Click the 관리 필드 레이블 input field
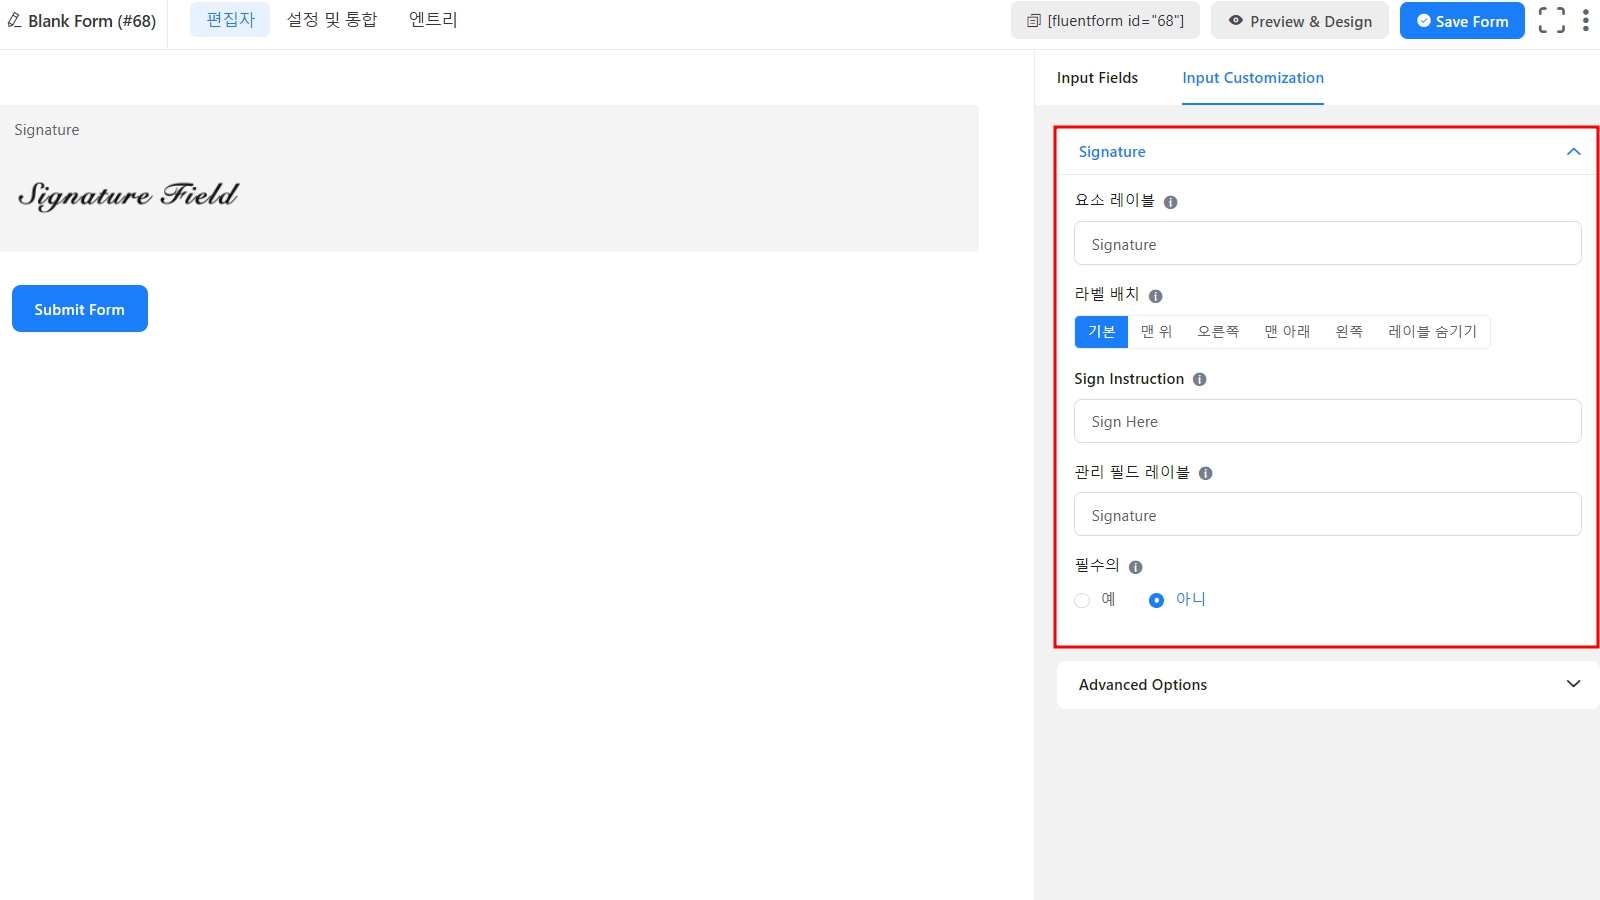 tap(1327, 515)
